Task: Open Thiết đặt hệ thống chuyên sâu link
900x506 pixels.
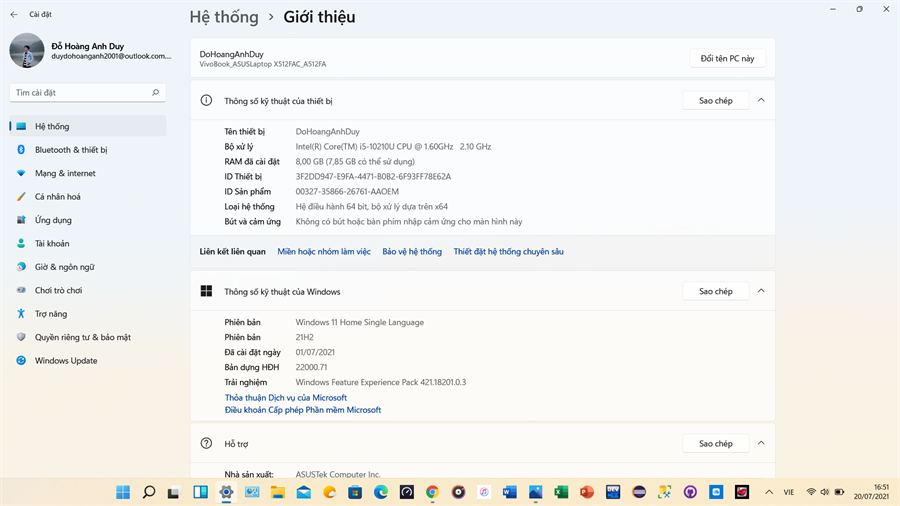Action: 509,251
